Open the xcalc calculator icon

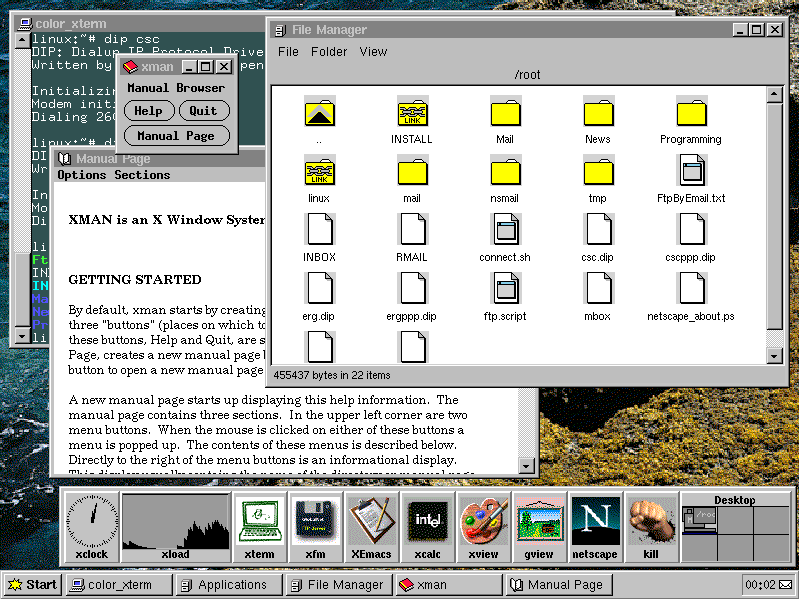click(x=428, y=525)
